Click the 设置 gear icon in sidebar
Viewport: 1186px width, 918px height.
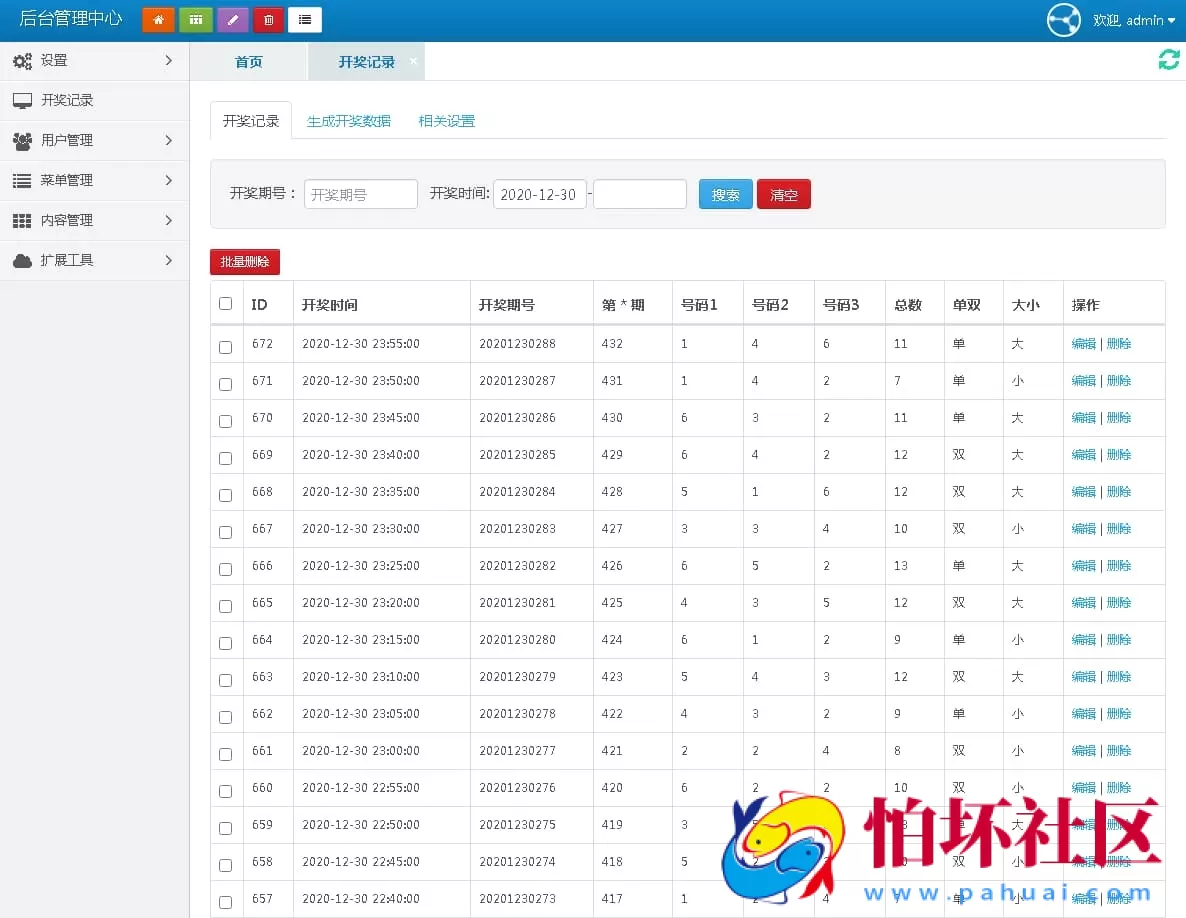pyautogui.click(x=22, y=60)
